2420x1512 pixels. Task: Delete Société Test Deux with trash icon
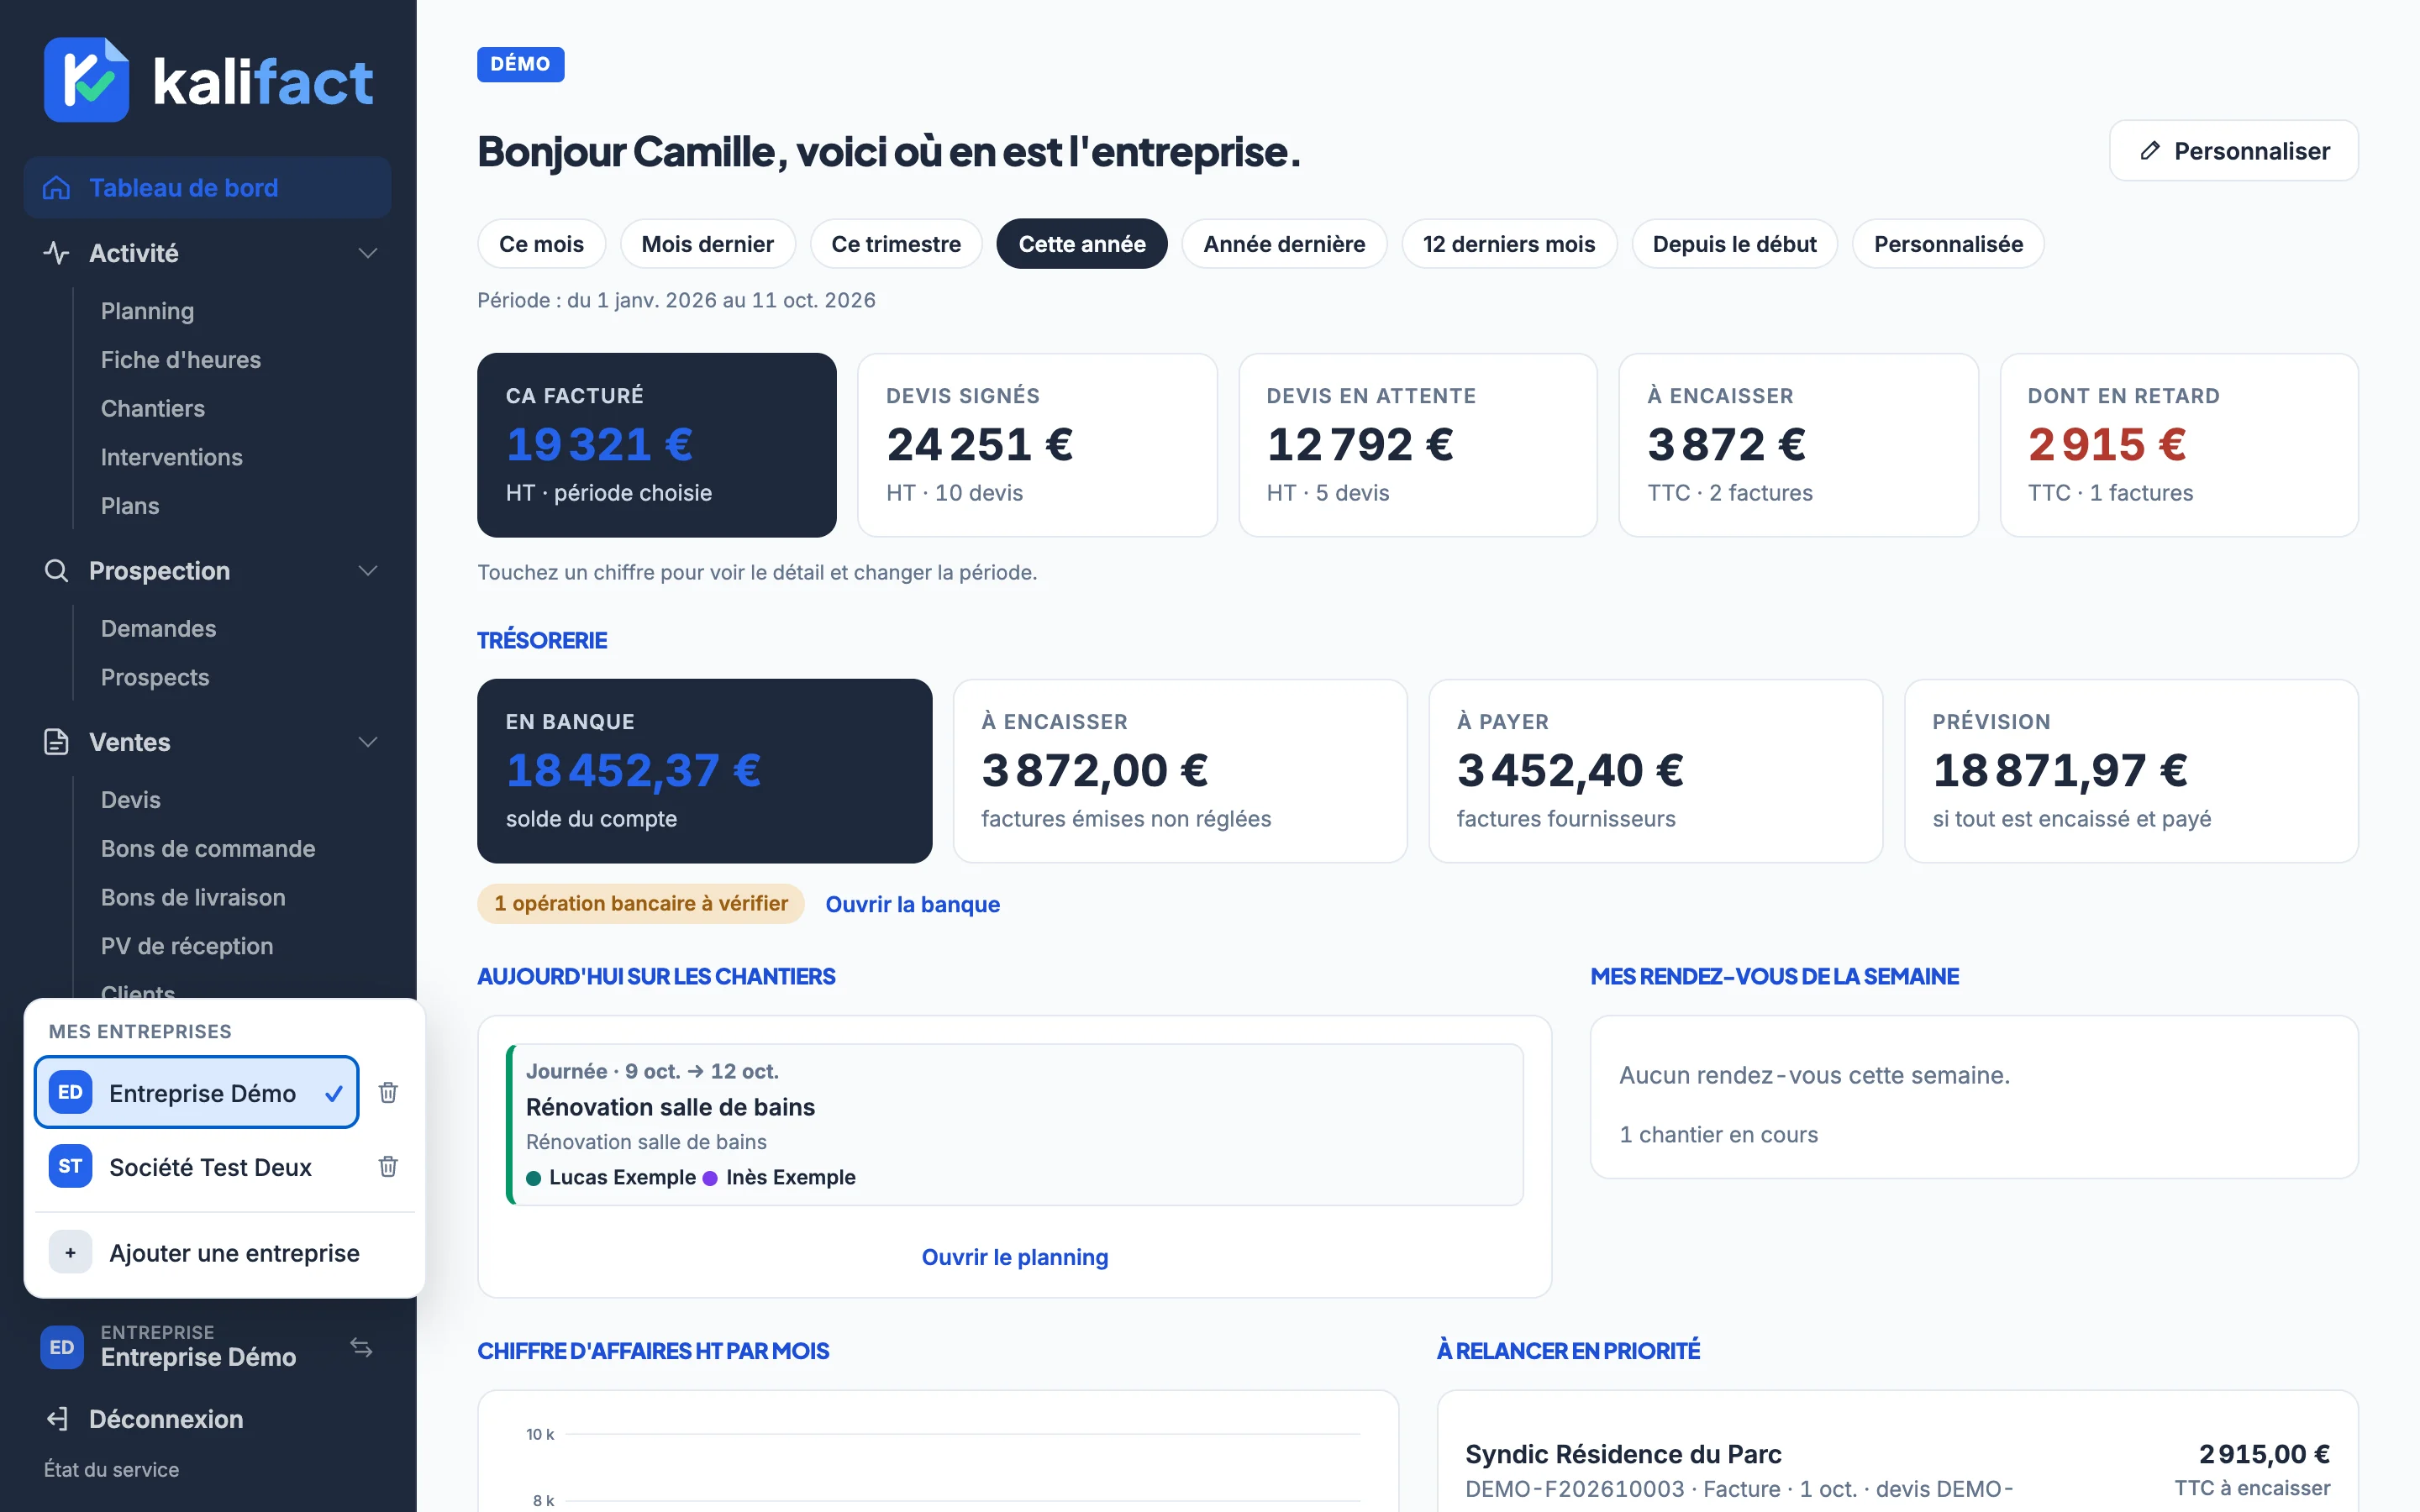tap(388, 1166)
